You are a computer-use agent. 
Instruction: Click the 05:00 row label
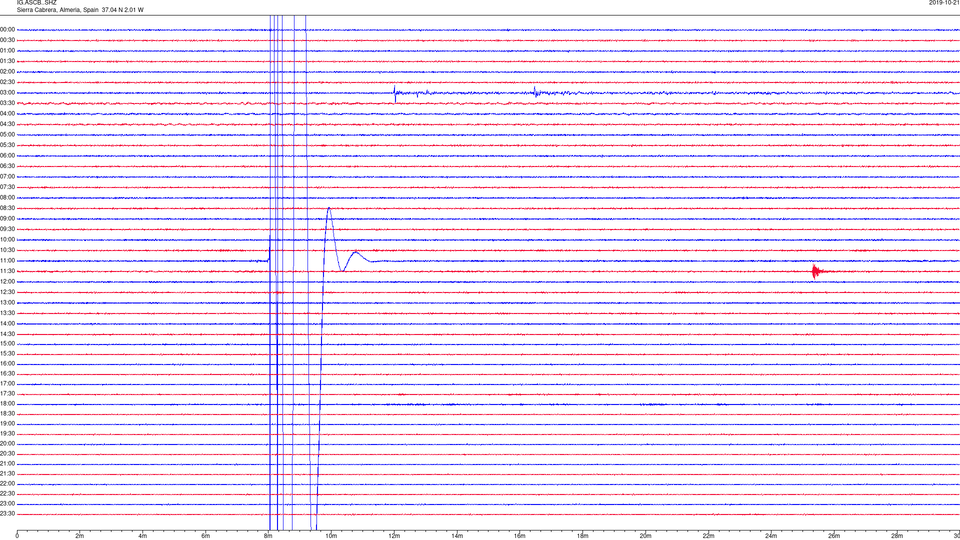click(7, 134)
